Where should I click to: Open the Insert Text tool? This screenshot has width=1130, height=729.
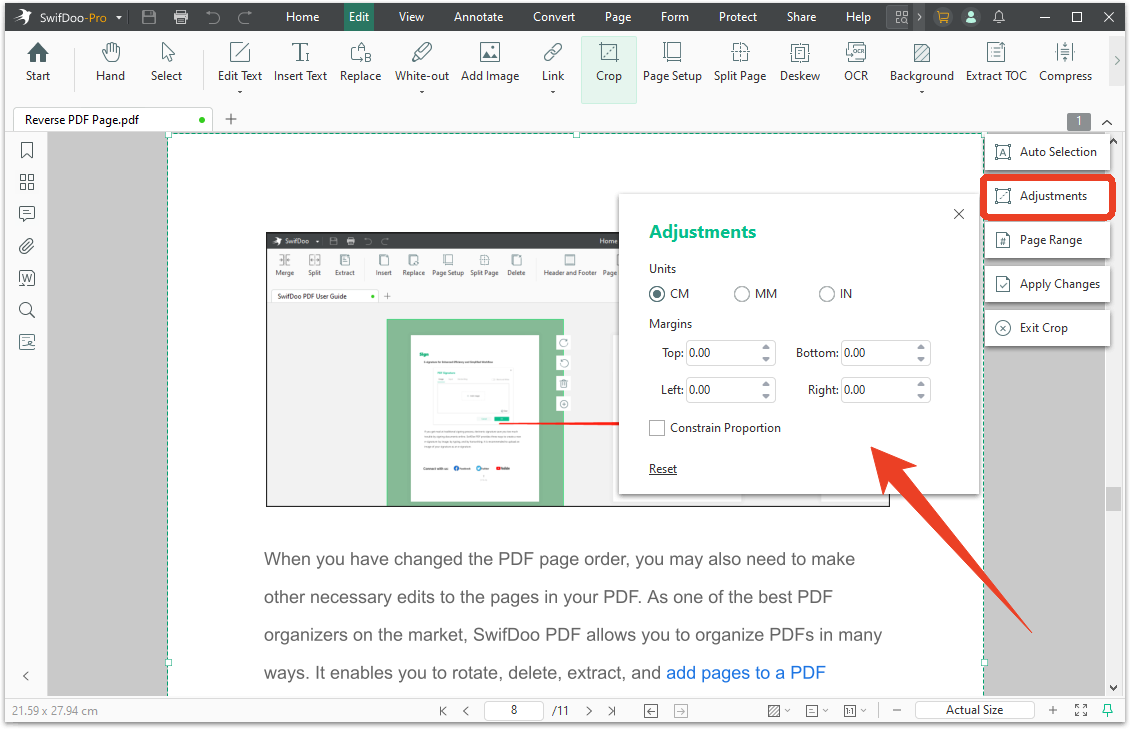point(300,62)
